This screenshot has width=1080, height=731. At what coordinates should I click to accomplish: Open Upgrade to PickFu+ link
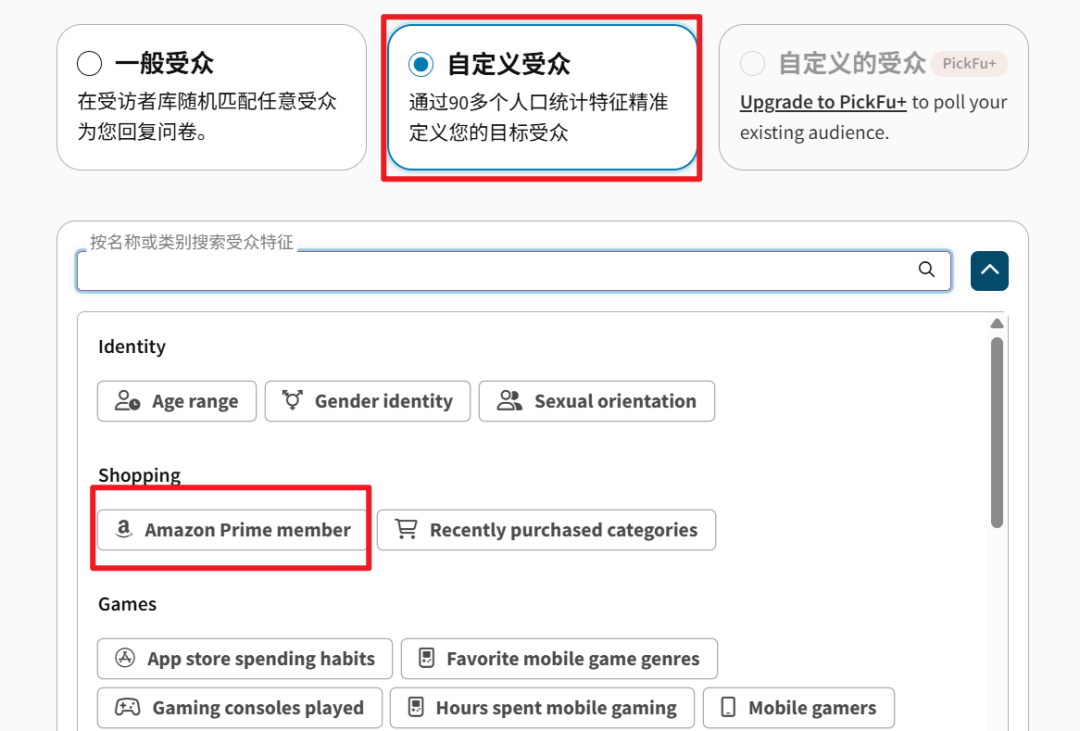pos(823,102)
